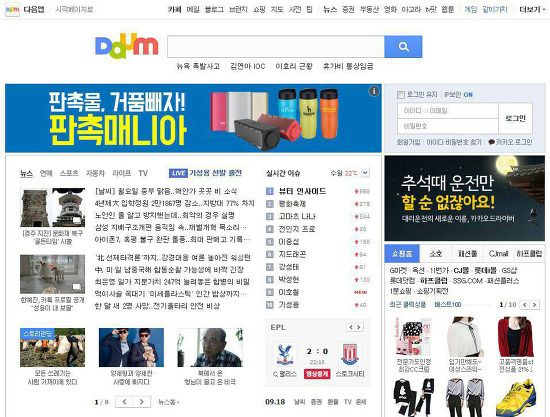This screenshot has height=417, width=550.
Task: Click previous arrow in news pagination
Action: (124, 402)
